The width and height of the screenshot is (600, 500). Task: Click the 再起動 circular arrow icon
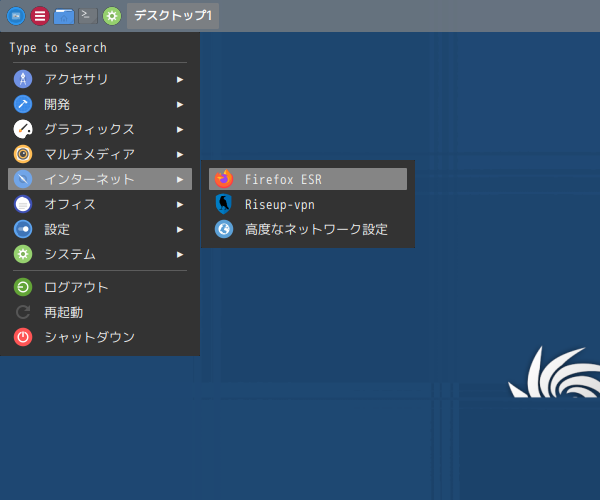coord(23,312)
